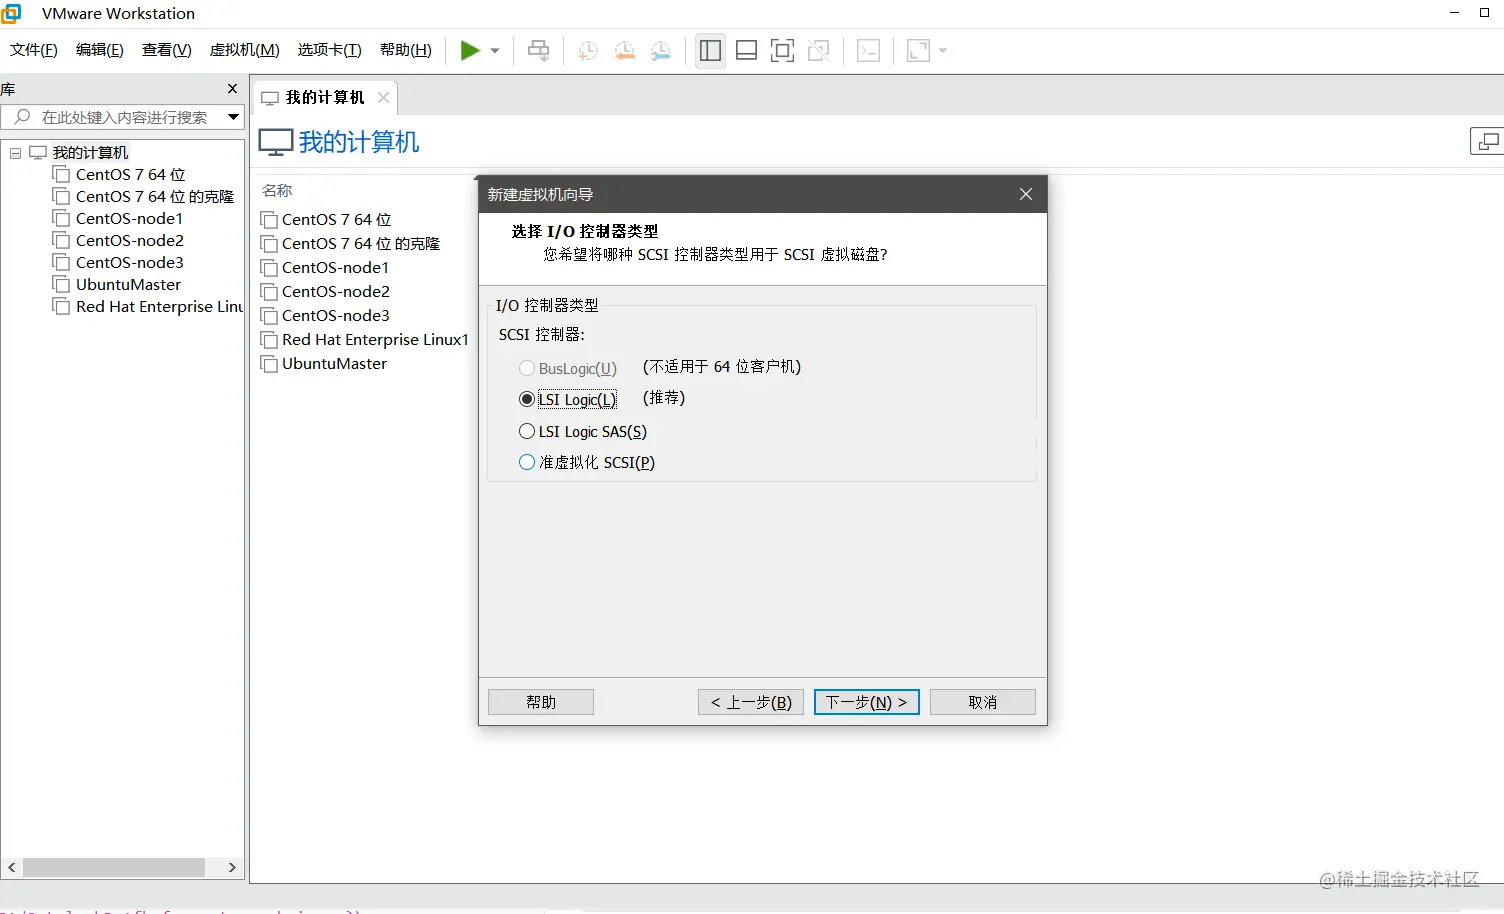Click CentOS-node2 in the name list
Screen dimensions: 1504x914
click(336, 292)
